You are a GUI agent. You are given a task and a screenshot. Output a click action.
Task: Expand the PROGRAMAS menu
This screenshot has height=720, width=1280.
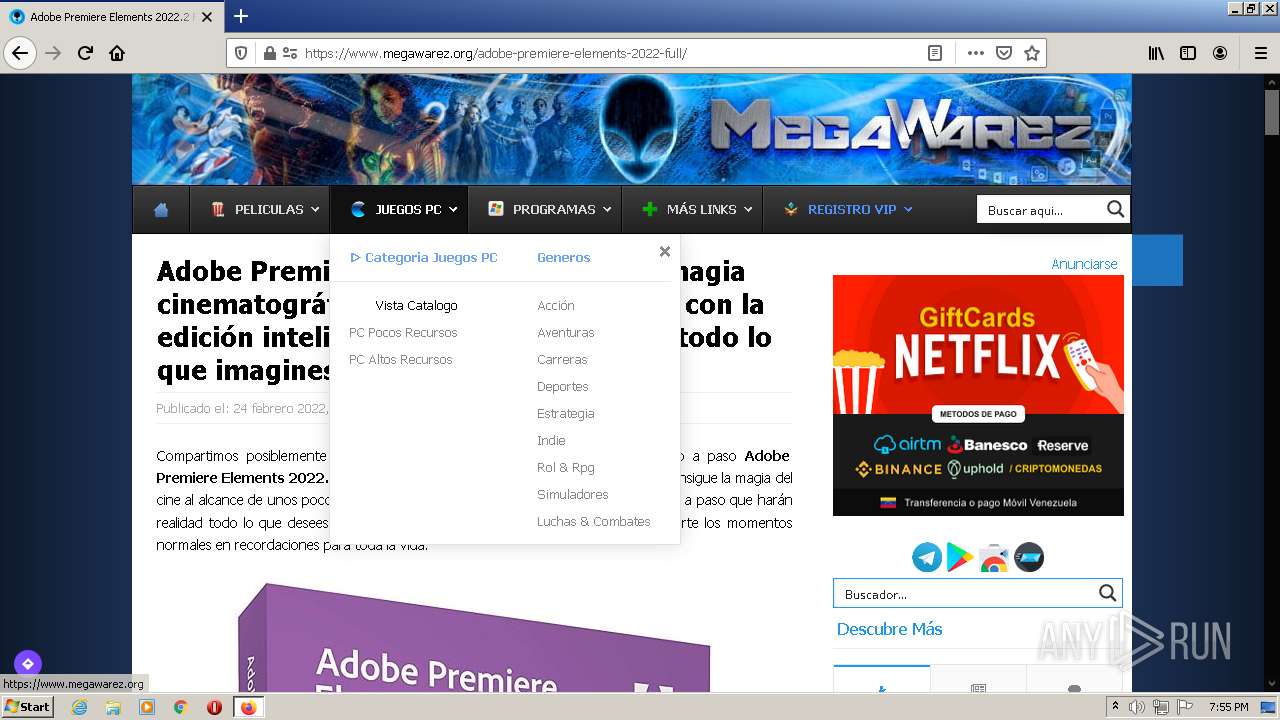(545, 210)
